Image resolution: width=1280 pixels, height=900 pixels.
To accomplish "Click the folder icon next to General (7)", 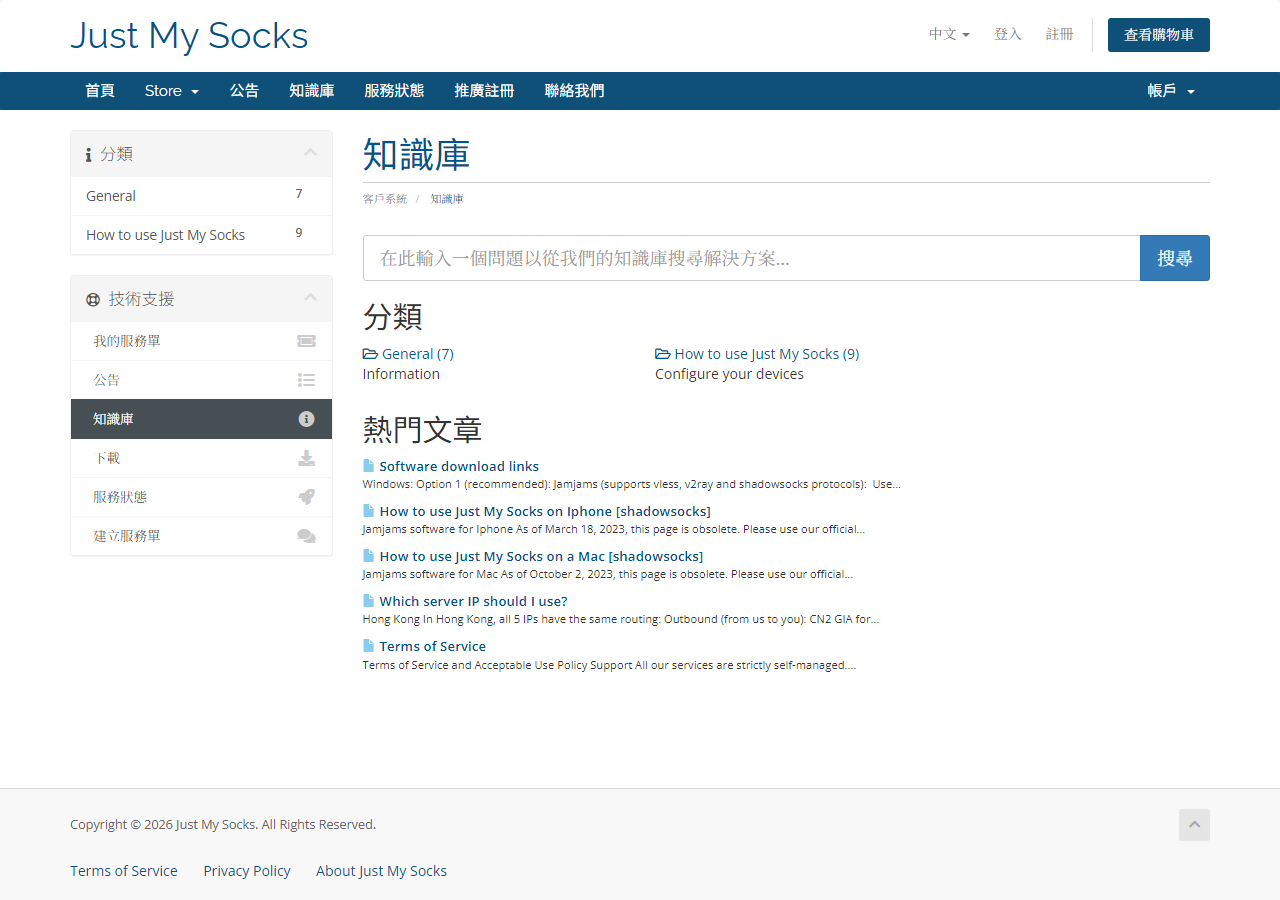I will pos(370,354).
